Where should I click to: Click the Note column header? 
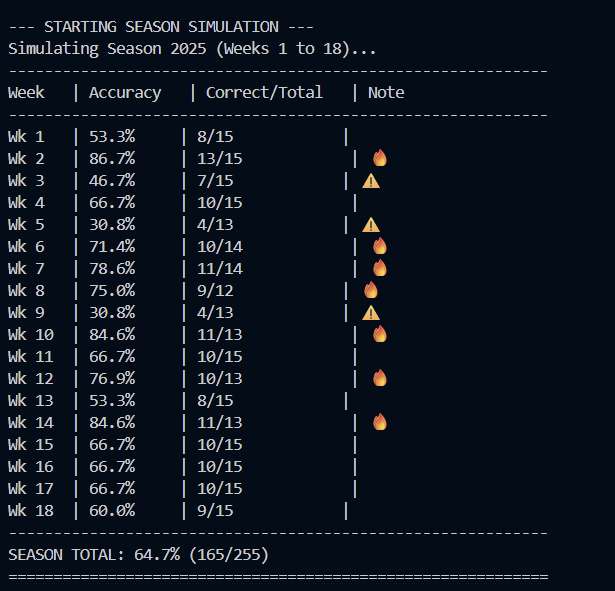pyautogui.click(x=386, y=93)
